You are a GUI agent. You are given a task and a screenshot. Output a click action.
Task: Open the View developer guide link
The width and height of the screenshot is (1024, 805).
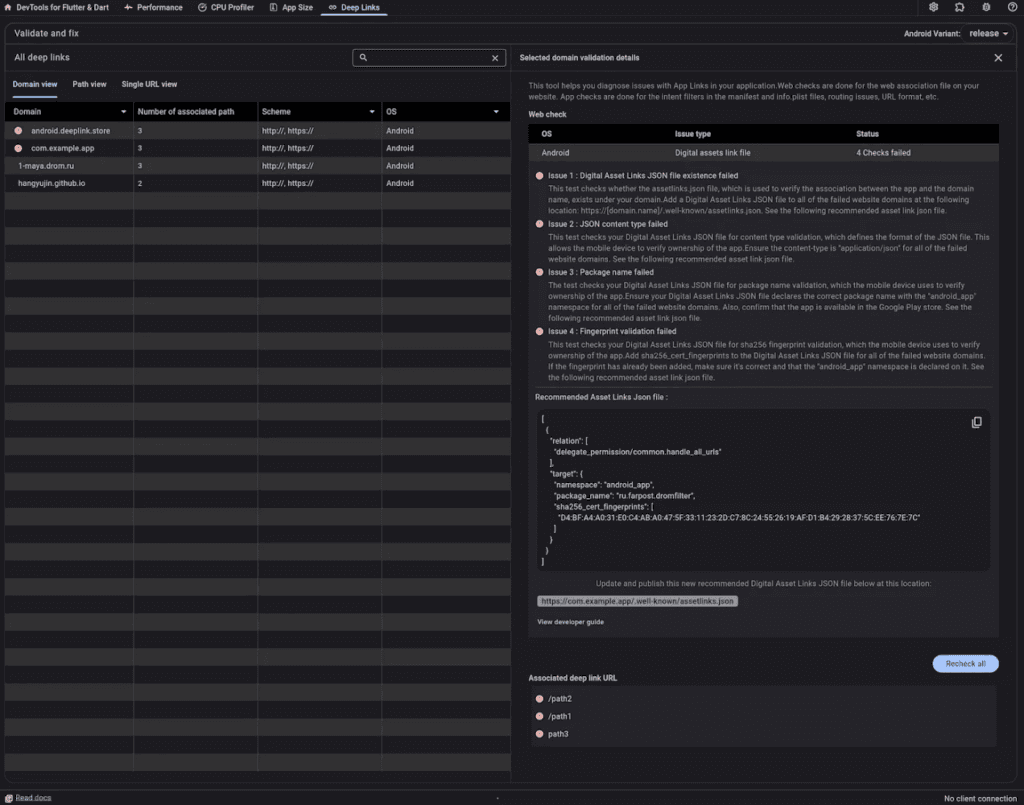click(570, 622)
